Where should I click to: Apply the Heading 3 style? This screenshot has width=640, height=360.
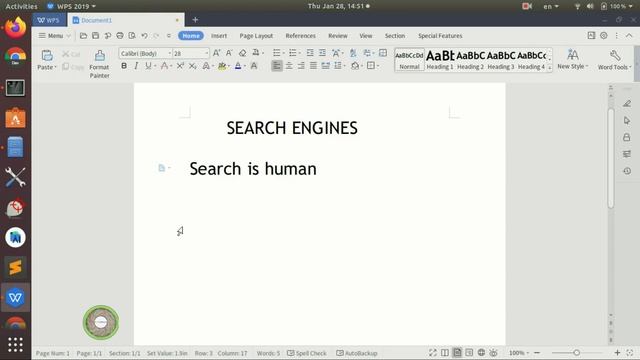coord(501,60)
